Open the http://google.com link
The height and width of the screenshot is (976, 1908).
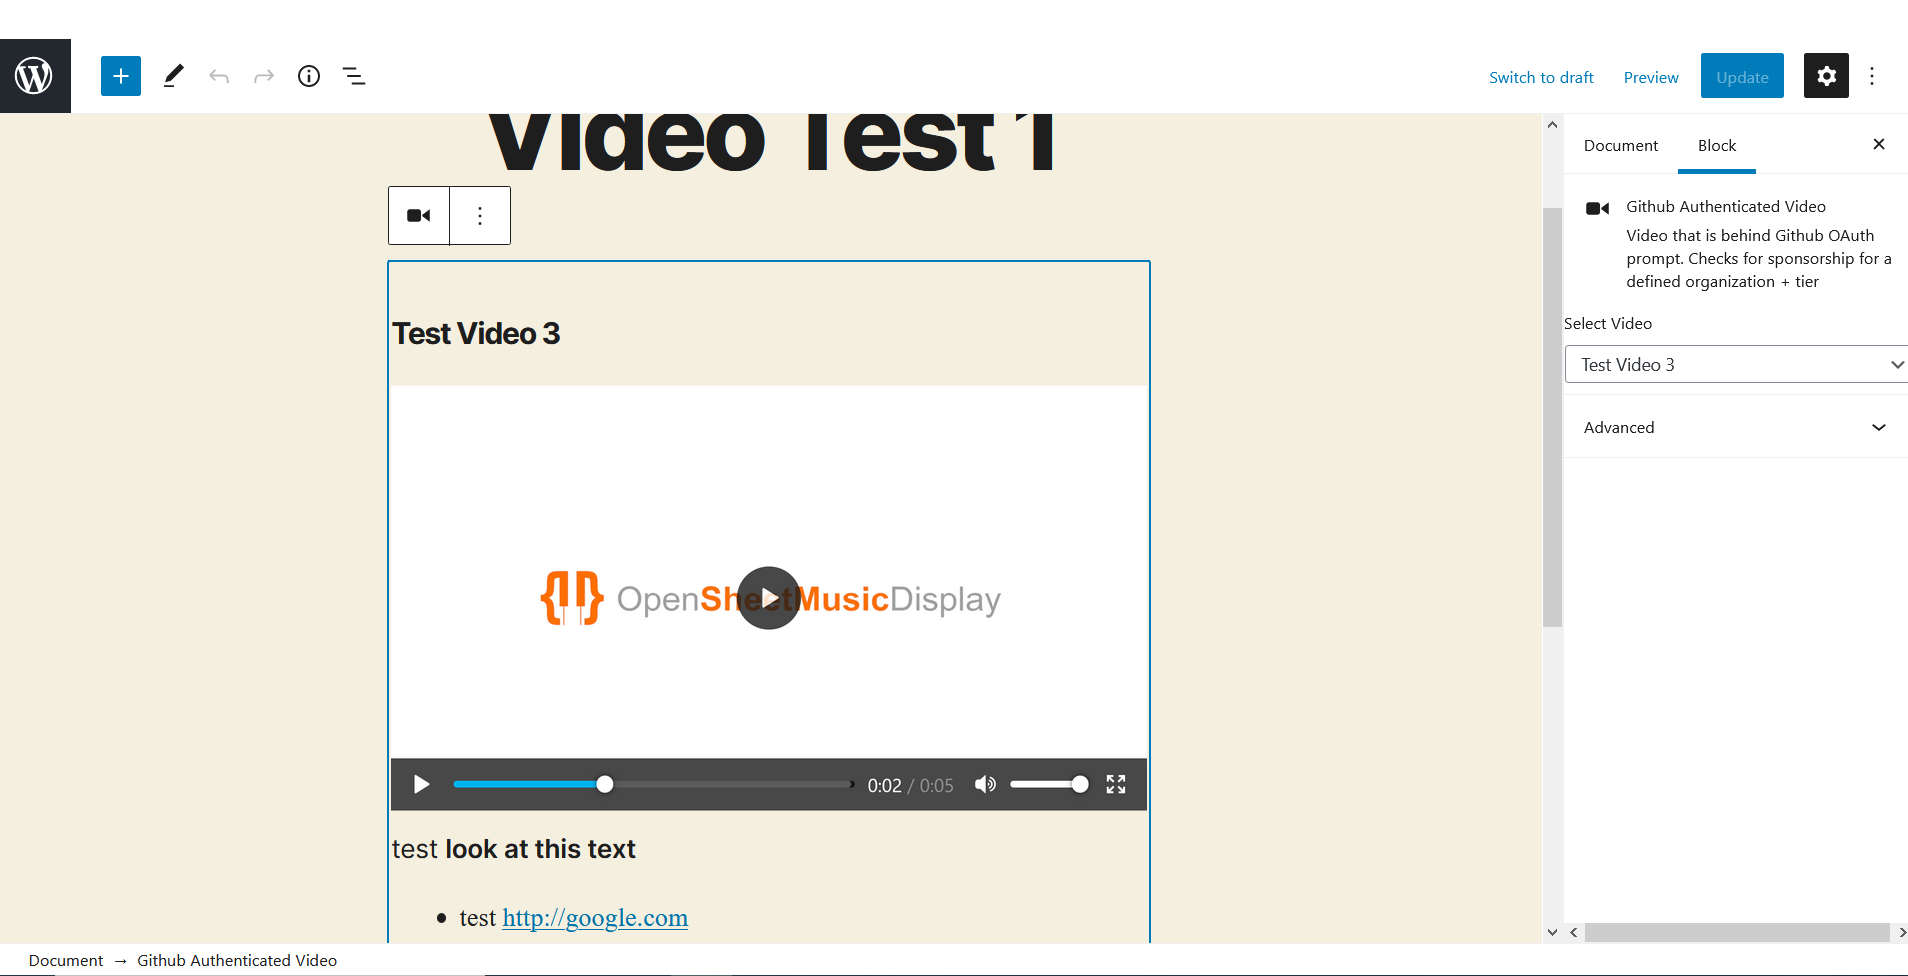[x=595, y=918]
